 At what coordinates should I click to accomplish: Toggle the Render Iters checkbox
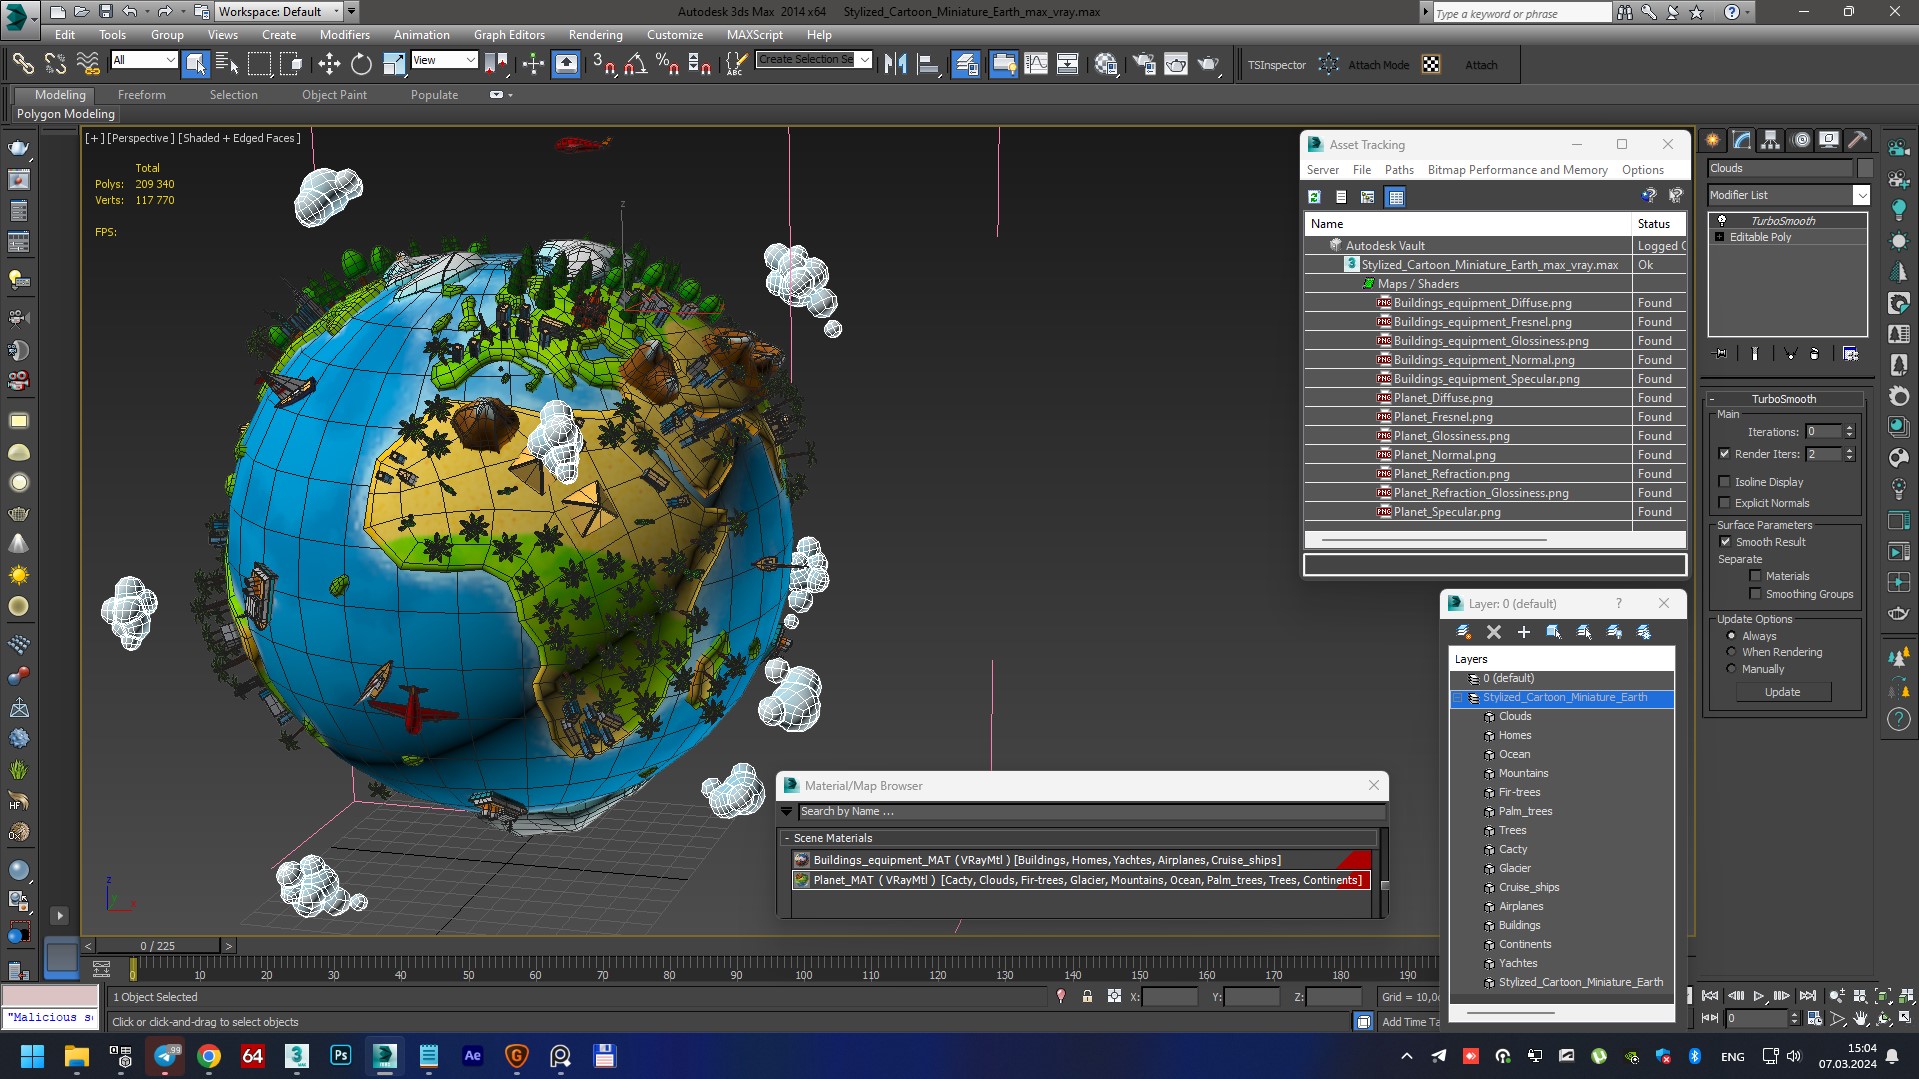click(x=1724, y=454)
